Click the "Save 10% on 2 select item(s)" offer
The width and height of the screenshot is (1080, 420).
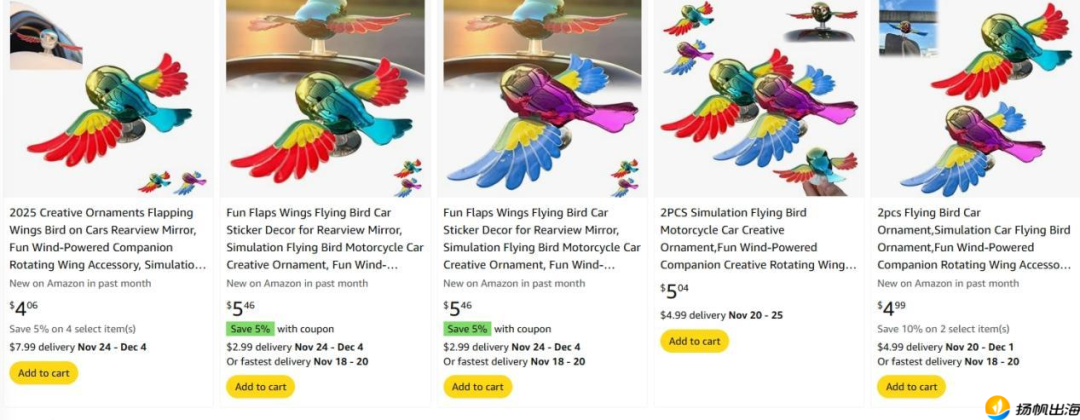coord(943,329)
